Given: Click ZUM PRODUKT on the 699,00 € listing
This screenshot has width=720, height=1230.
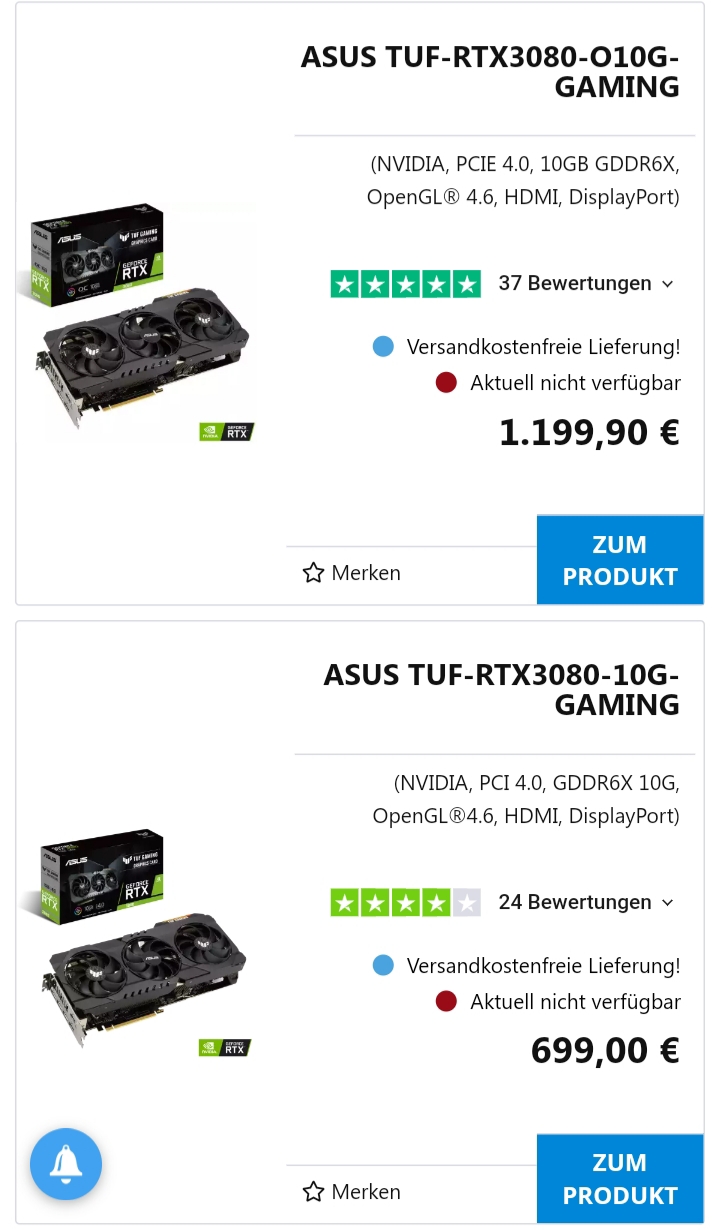Looking at the screenshot, I should point(620,1178).
